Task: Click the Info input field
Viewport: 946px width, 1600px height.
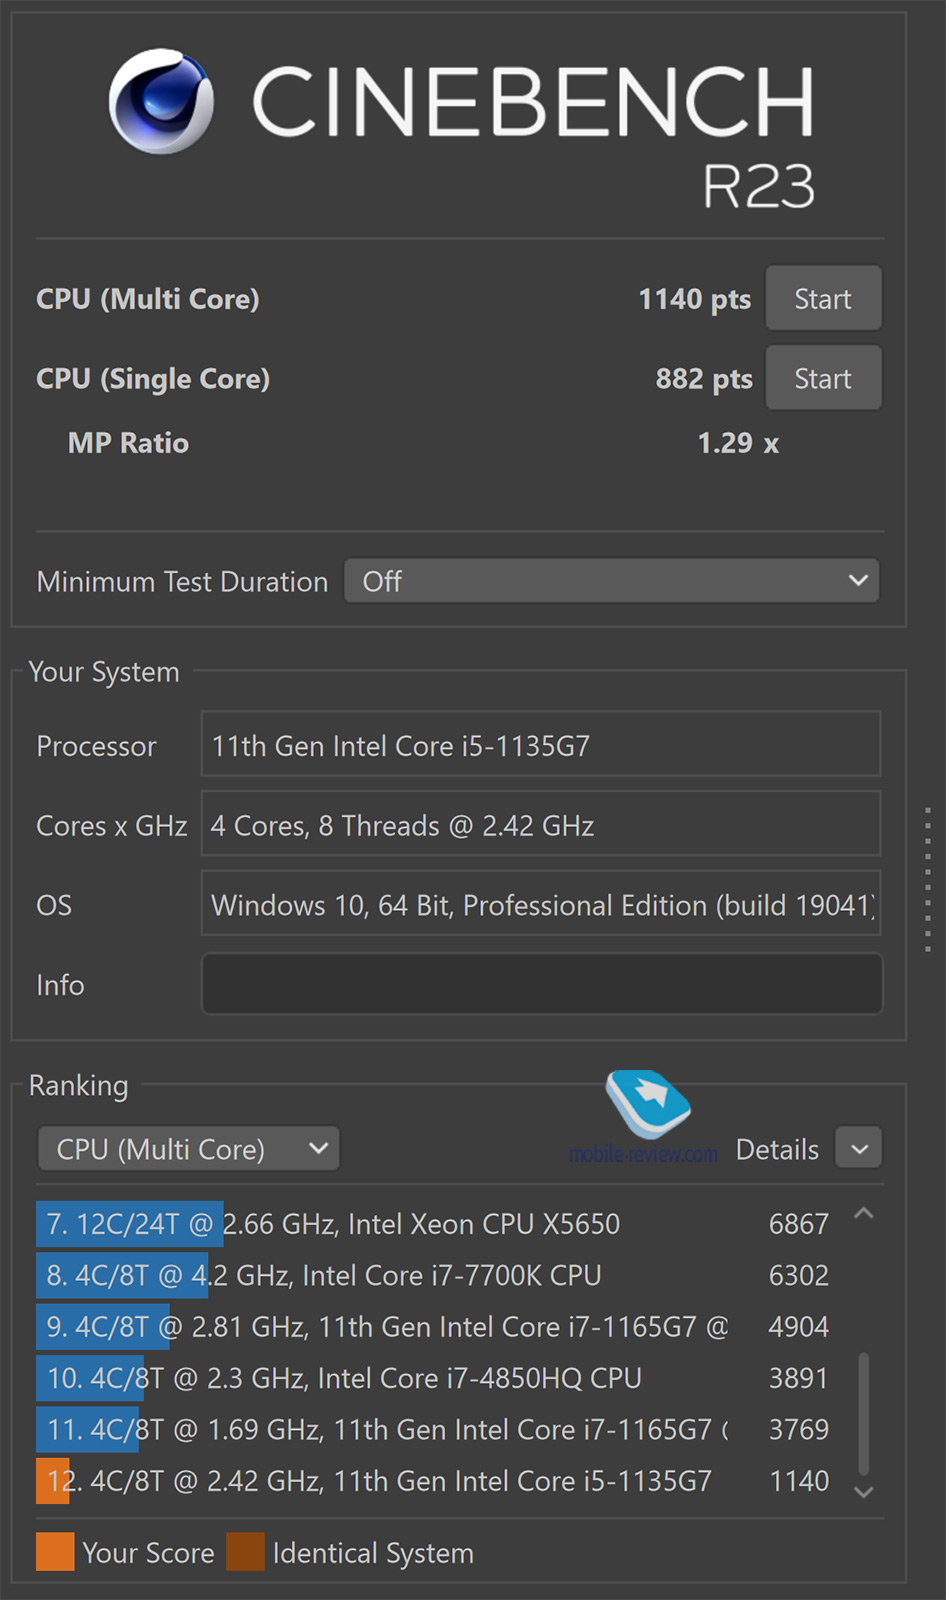Action: coord(542,984)
